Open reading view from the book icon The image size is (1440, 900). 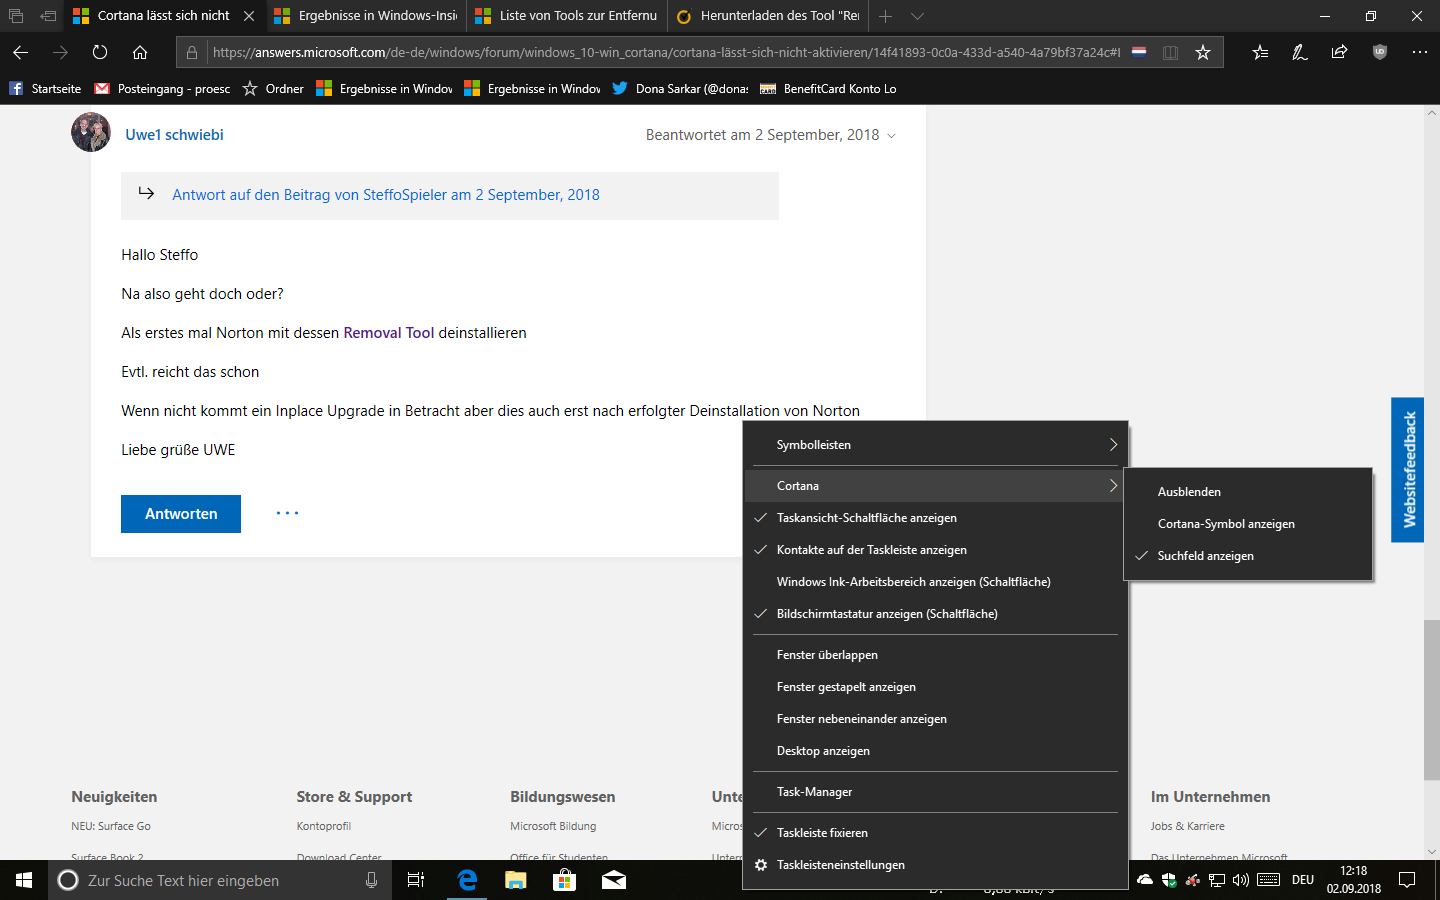click(x=1170, y=52)
